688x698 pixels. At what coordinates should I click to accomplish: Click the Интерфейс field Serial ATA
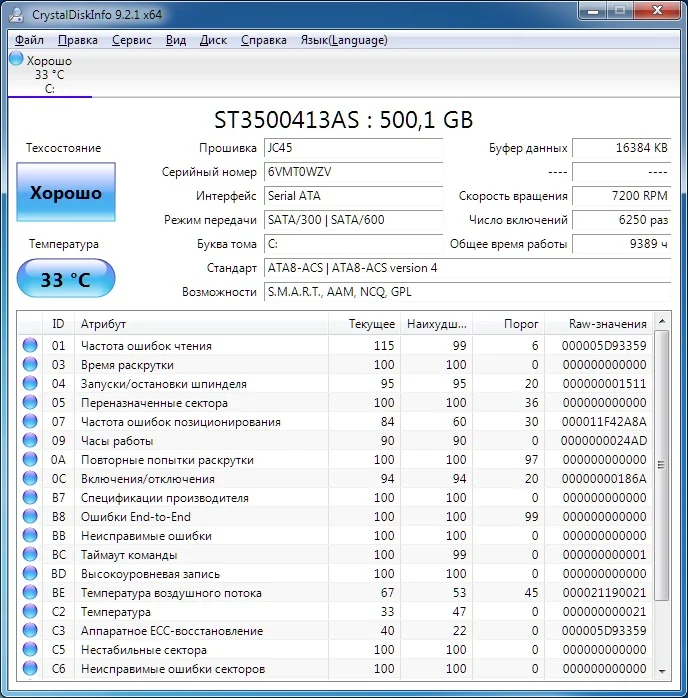pyautogui.click(x=353, y=196)
